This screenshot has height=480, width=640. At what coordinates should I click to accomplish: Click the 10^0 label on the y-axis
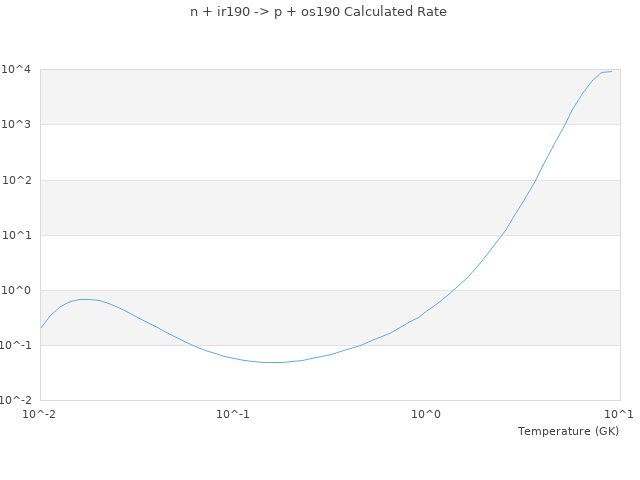click(18, 290)
